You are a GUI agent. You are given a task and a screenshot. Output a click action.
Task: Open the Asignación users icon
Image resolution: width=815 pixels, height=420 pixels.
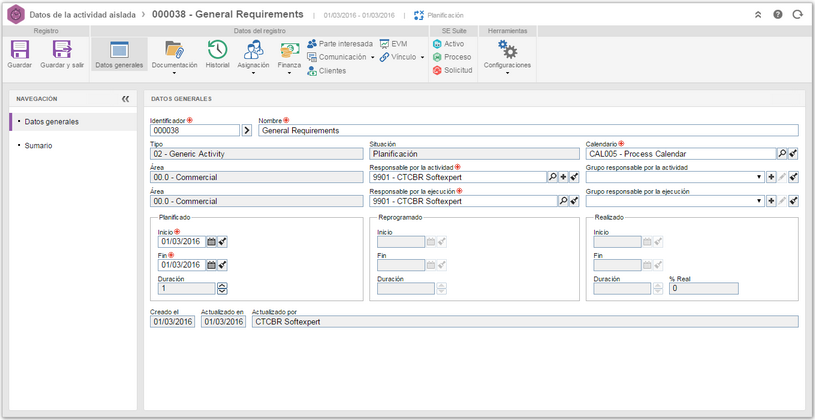click(254, 50)
